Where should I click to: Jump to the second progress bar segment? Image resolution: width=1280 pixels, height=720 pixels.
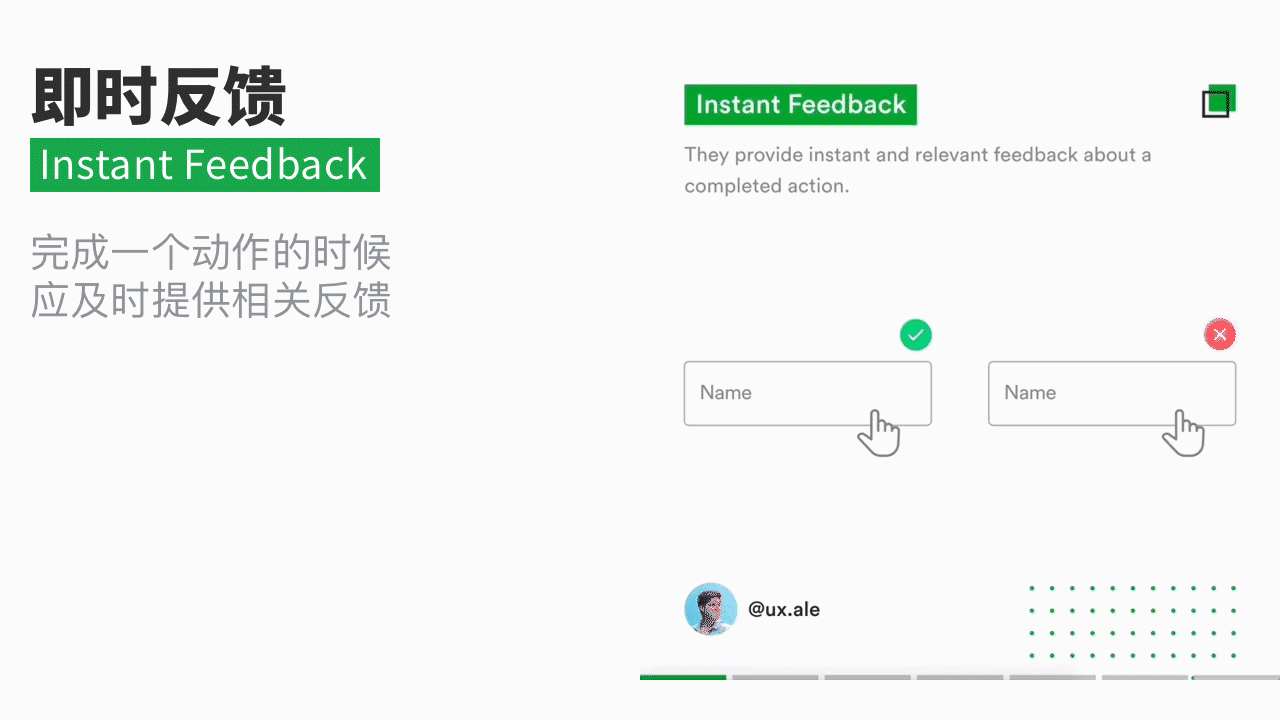[x=775, y=677]
